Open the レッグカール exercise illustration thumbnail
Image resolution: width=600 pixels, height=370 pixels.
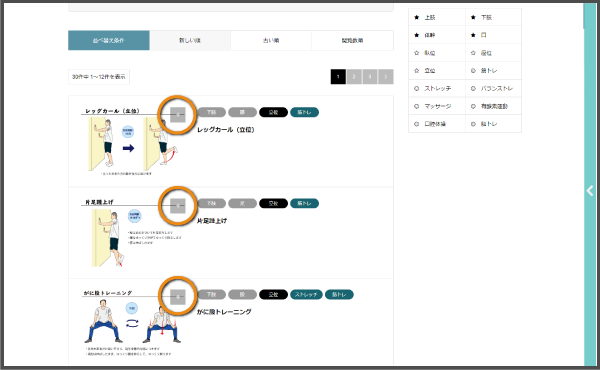click(x=129, y=142)
